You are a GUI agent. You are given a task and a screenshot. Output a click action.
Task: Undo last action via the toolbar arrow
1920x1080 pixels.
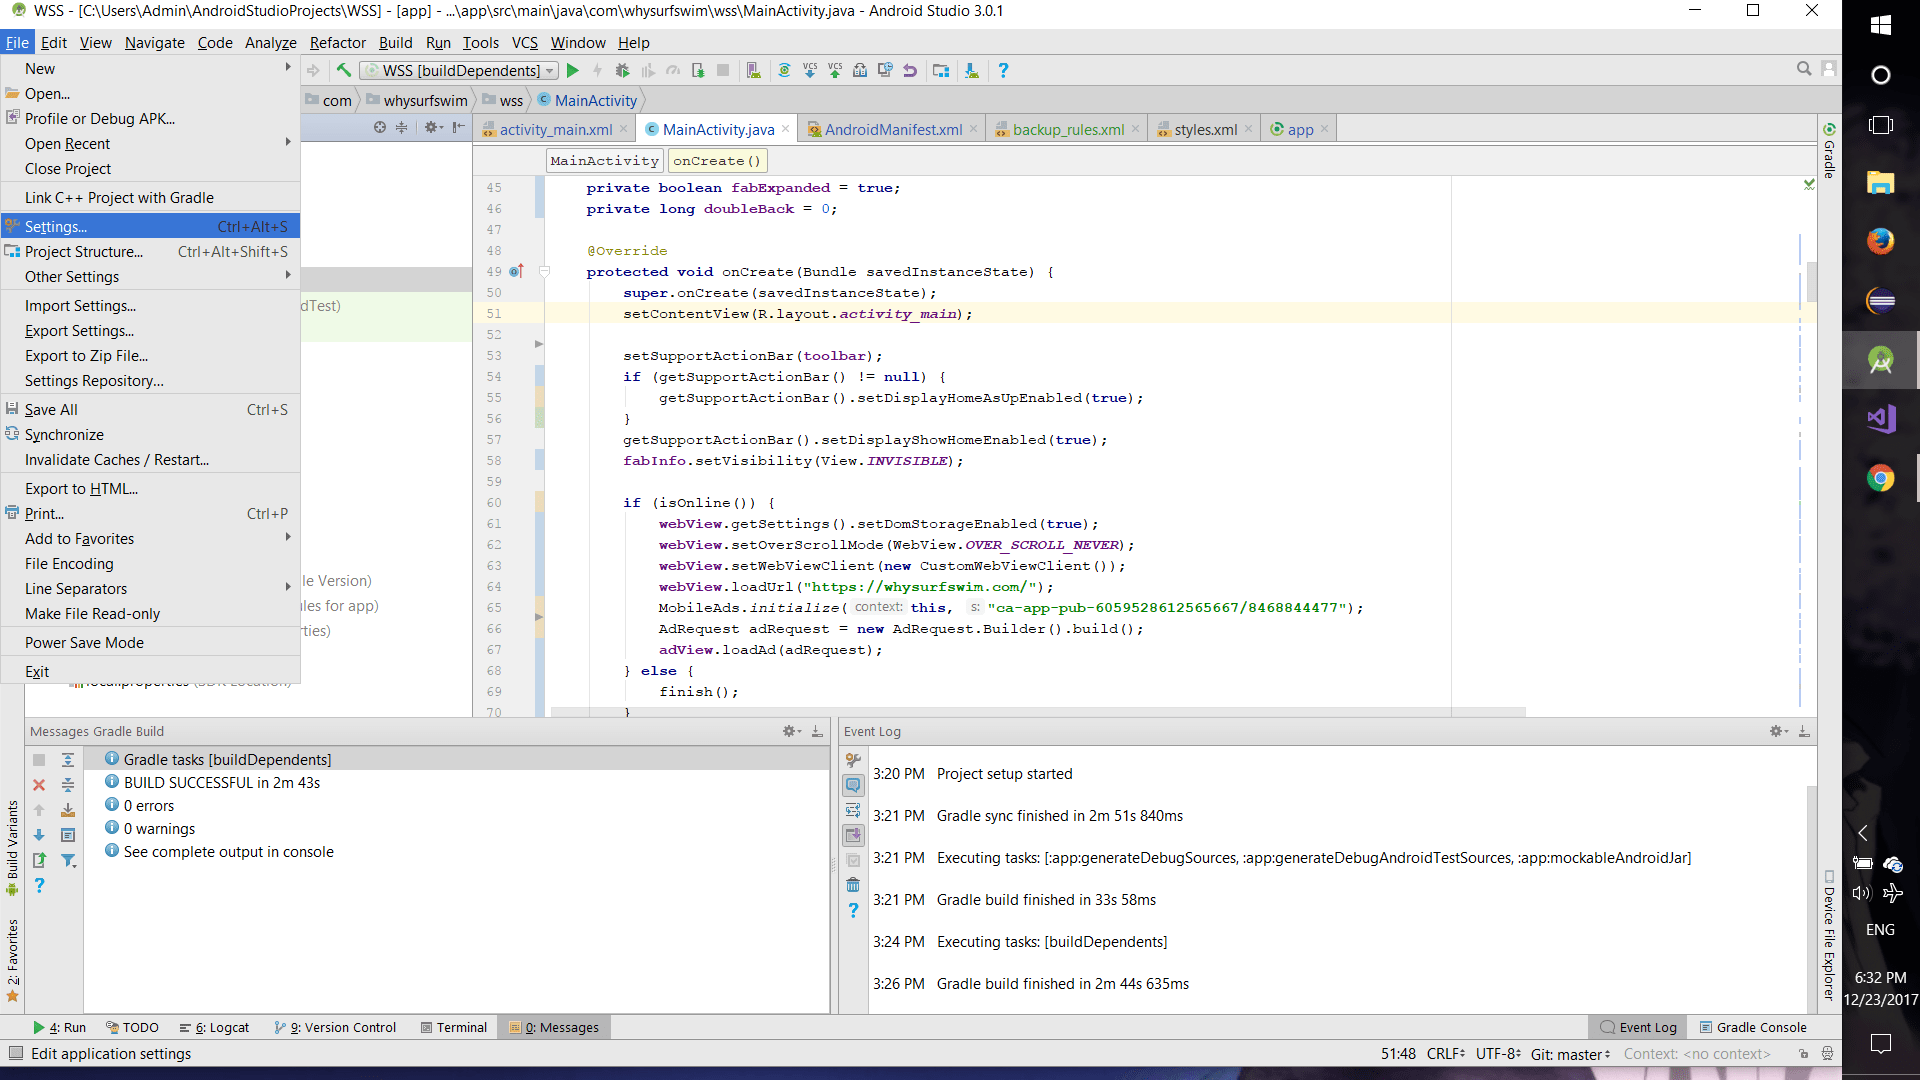(910, 70)
